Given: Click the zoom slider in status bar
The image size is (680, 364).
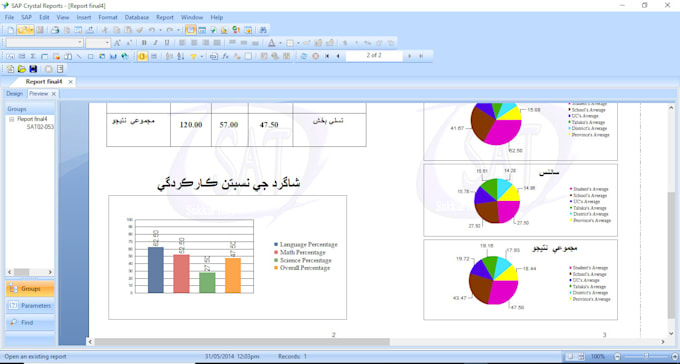Looking at the screenshot, I should coord(645,356).
